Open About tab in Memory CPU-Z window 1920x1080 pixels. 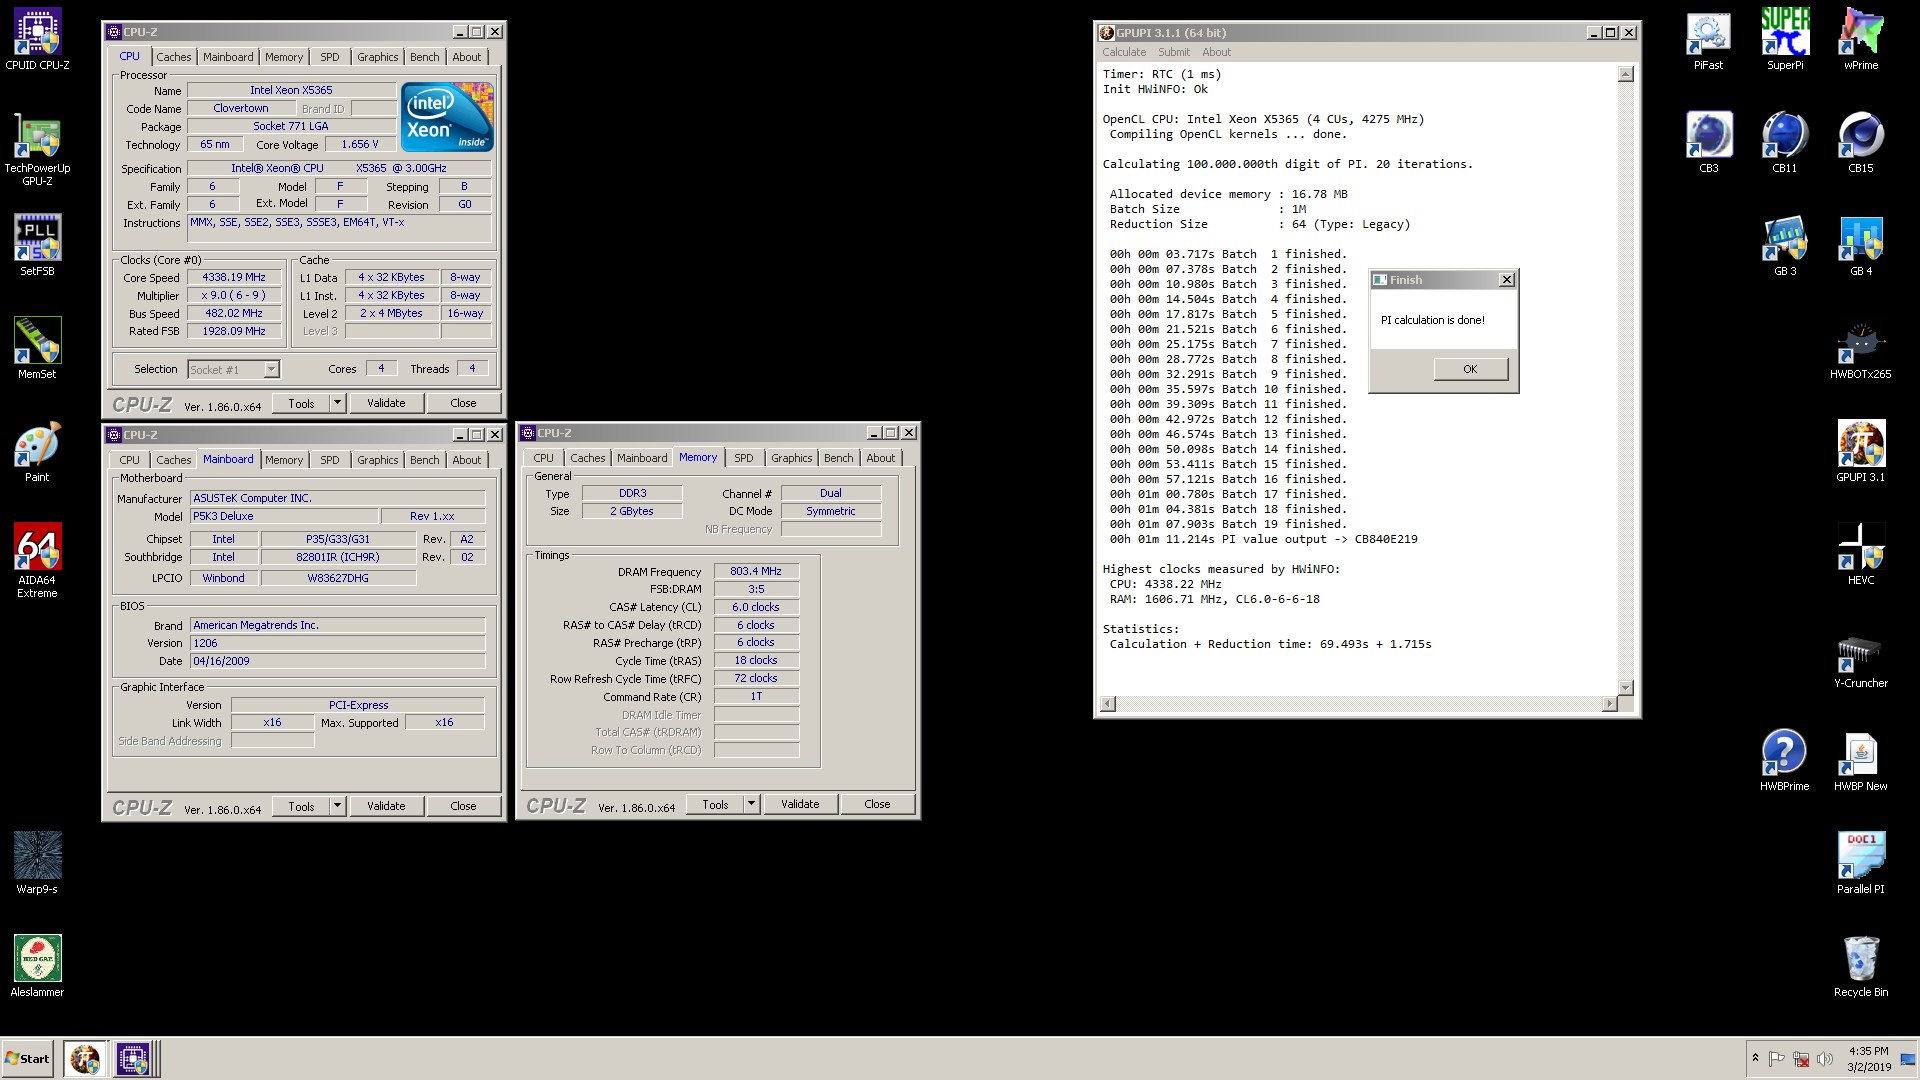click(880, 458)
